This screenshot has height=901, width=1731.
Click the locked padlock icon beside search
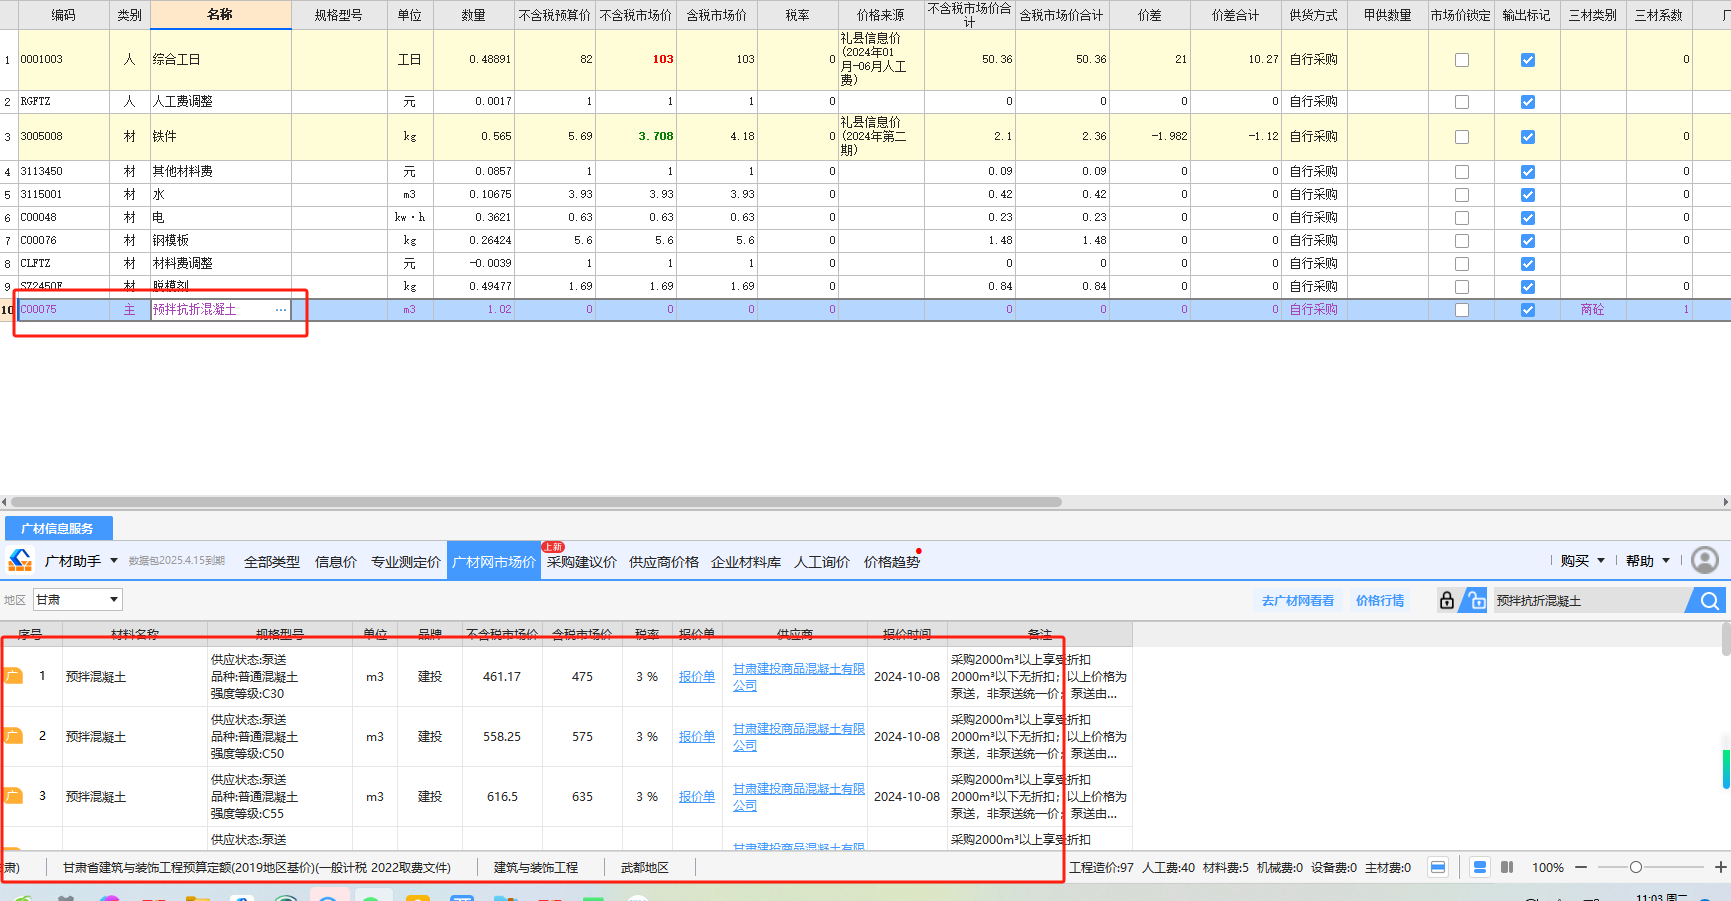coord(1446,600)
